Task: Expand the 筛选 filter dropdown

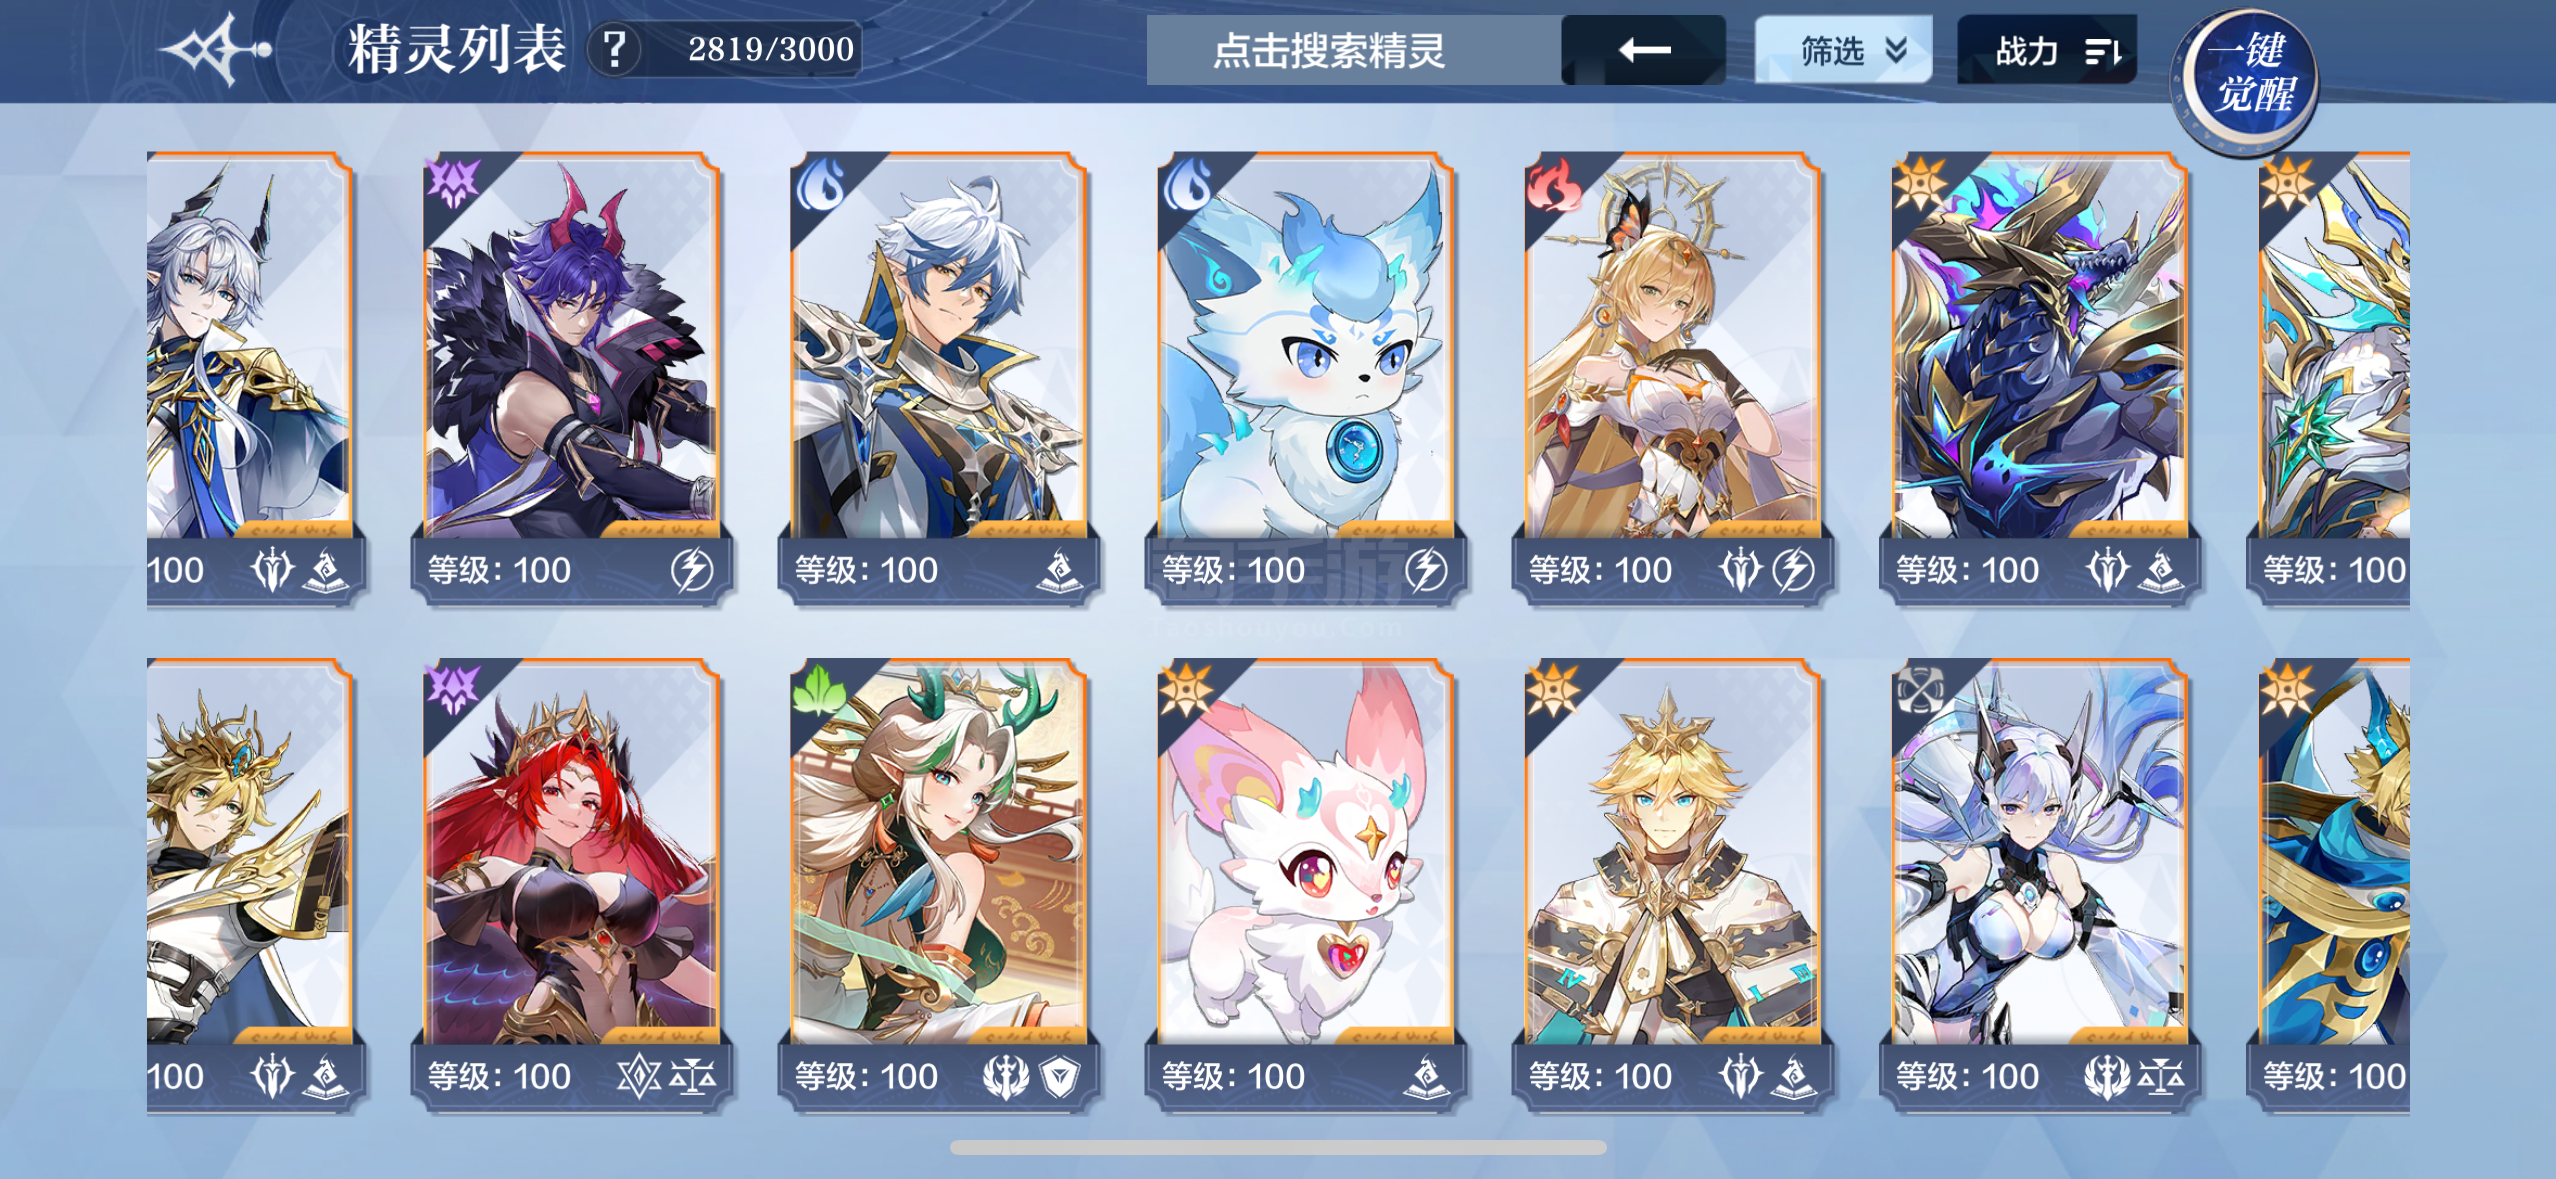Action: click(x=1843, y=50)
